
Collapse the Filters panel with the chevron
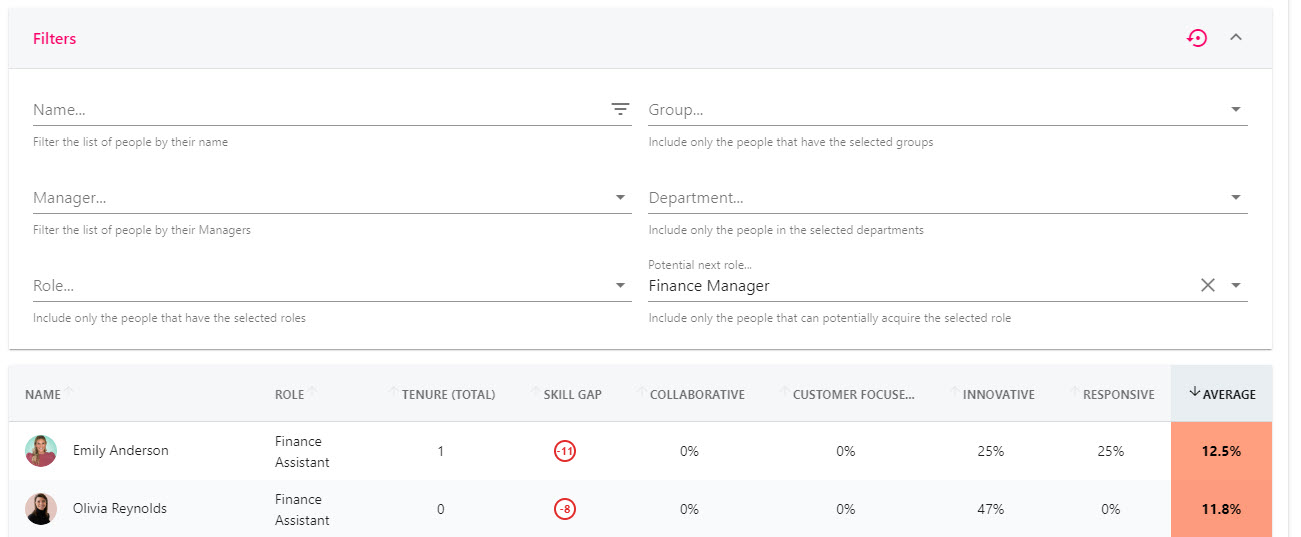point(1236,38)
